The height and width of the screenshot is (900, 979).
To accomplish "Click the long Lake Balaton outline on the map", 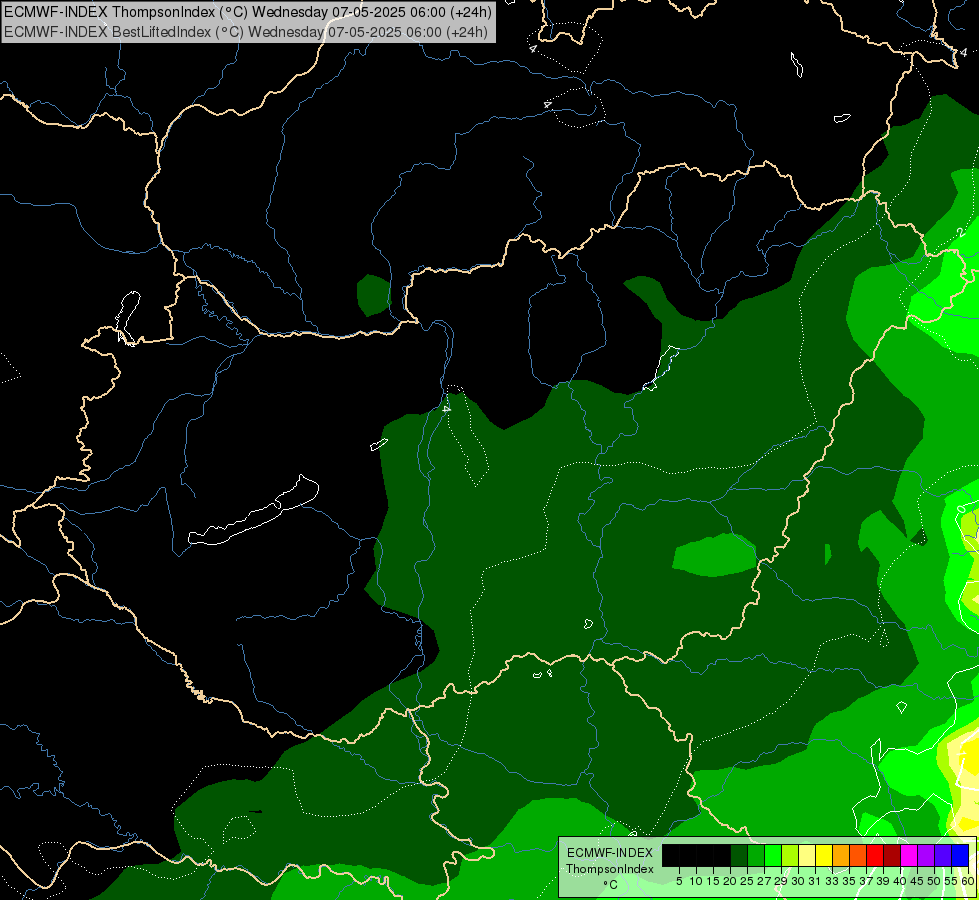I will [253, 512].
